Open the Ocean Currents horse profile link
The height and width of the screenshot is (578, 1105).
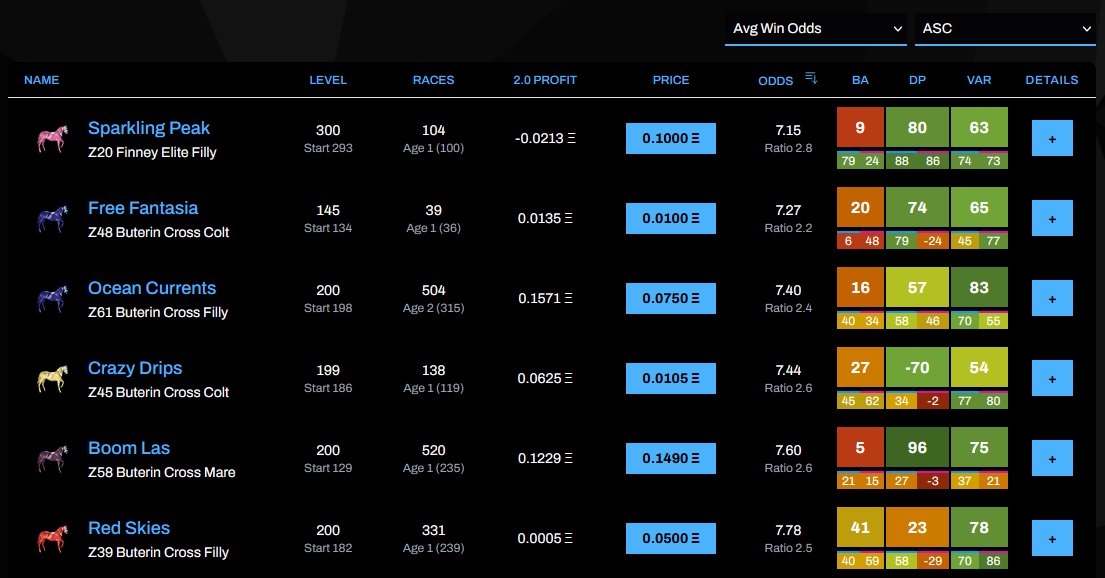tap(152, 287)
